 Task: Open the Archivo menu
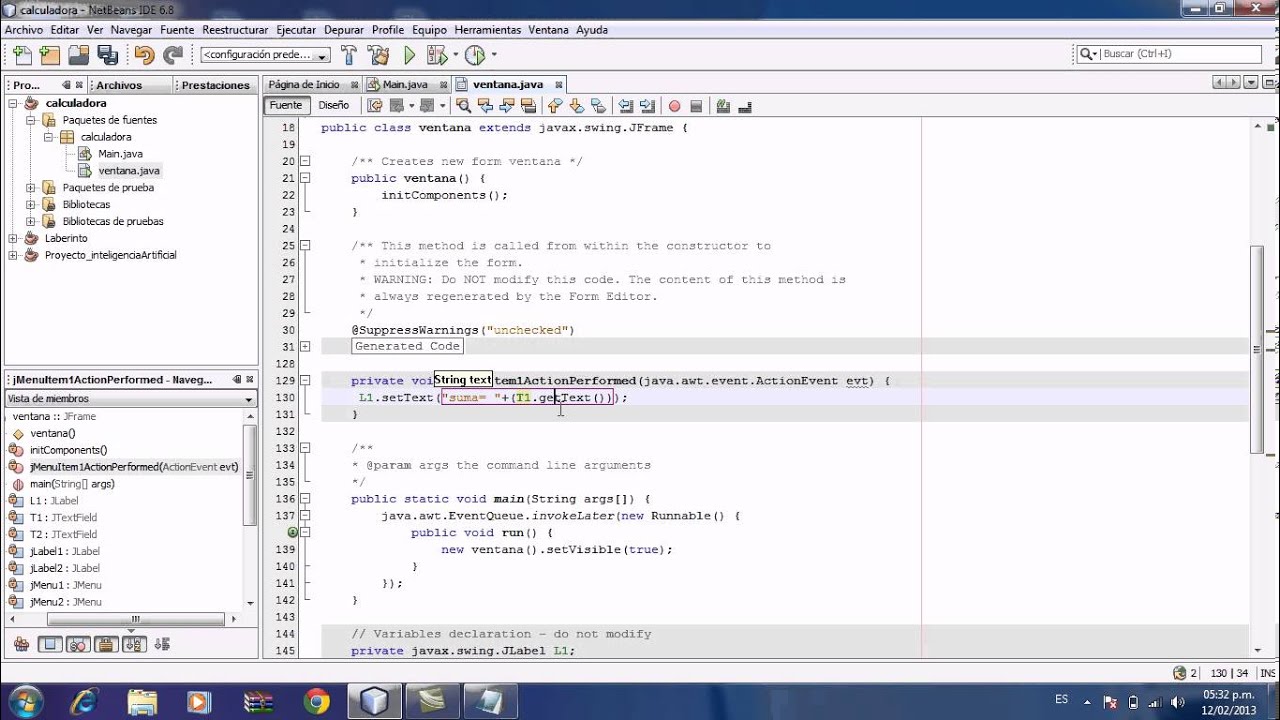coord(24,30)
